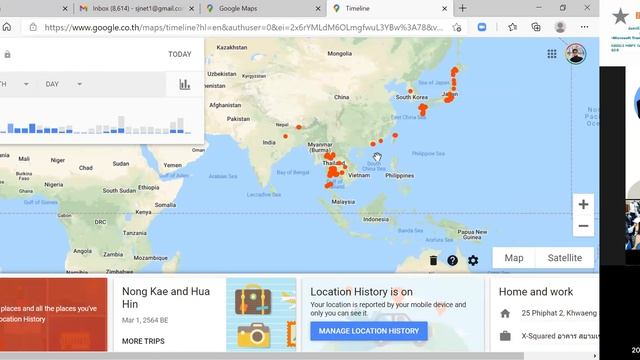The image size is (640, 360).
Task: Click the lock icon in timeline panel
Action: tap(7, 54)
